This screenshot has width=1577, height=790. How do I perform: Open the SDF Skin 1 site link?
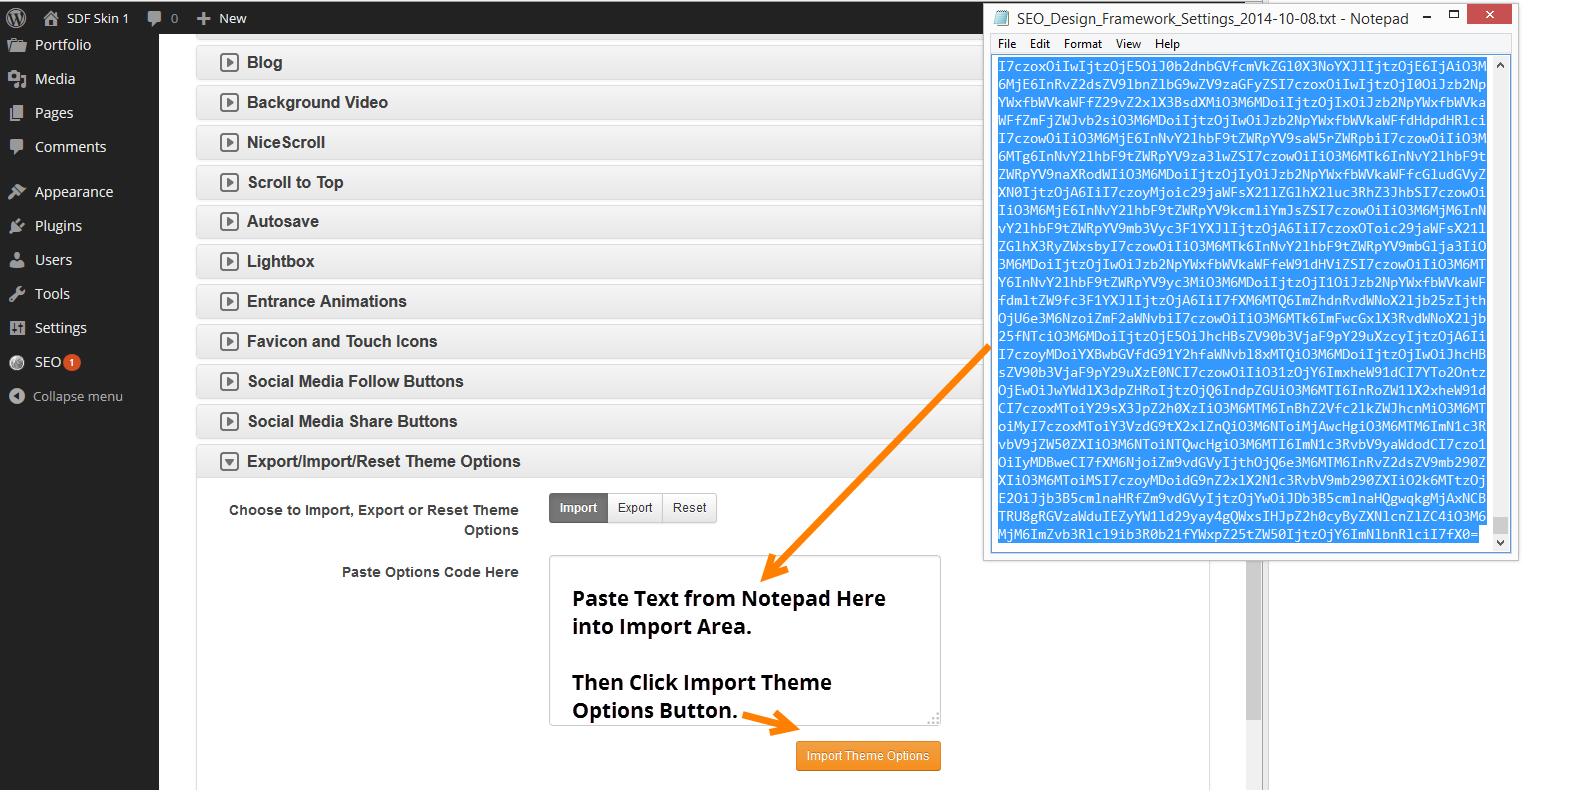click(x=98, y=18)
